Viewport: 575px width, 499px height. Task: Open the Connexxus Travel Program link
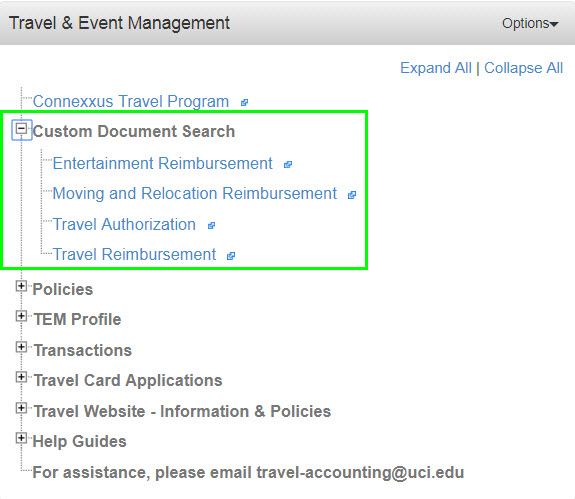131,102
